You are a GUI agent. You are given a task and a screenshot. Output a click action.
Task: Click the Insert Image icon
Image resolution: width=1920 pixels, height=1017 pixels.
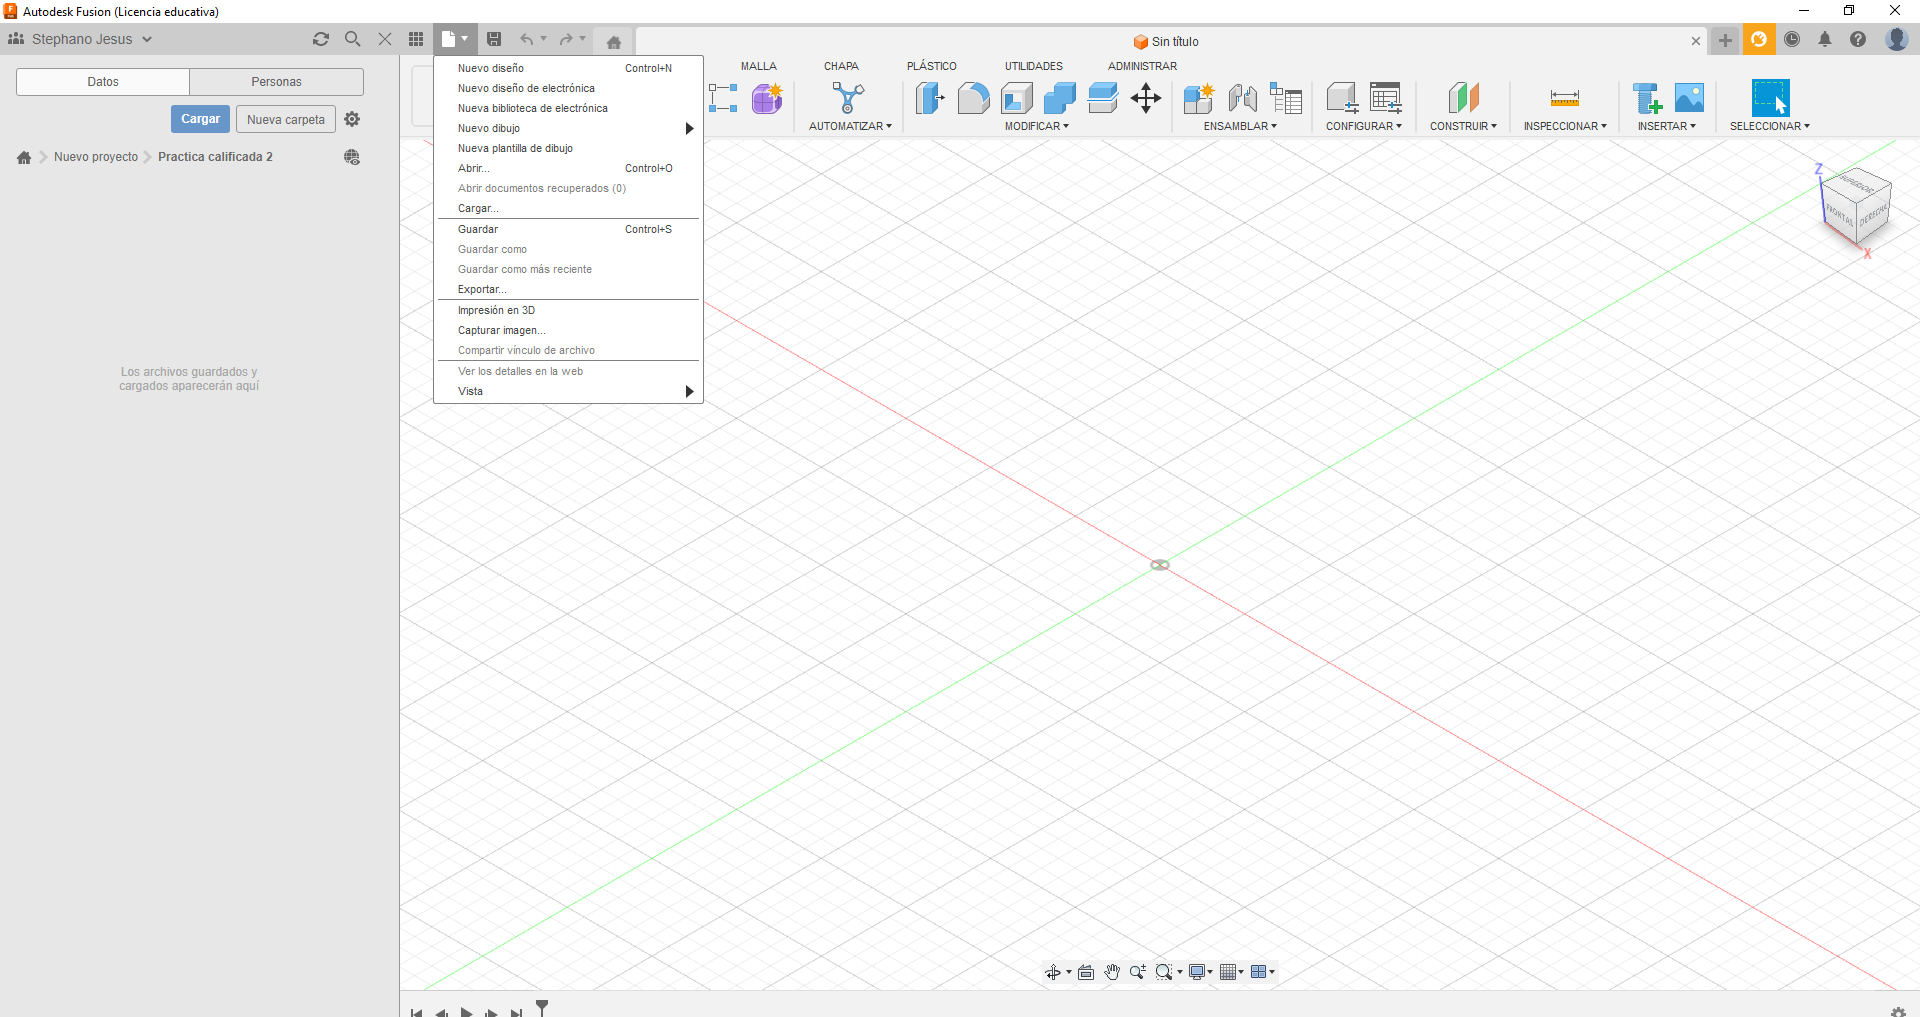1689,98
